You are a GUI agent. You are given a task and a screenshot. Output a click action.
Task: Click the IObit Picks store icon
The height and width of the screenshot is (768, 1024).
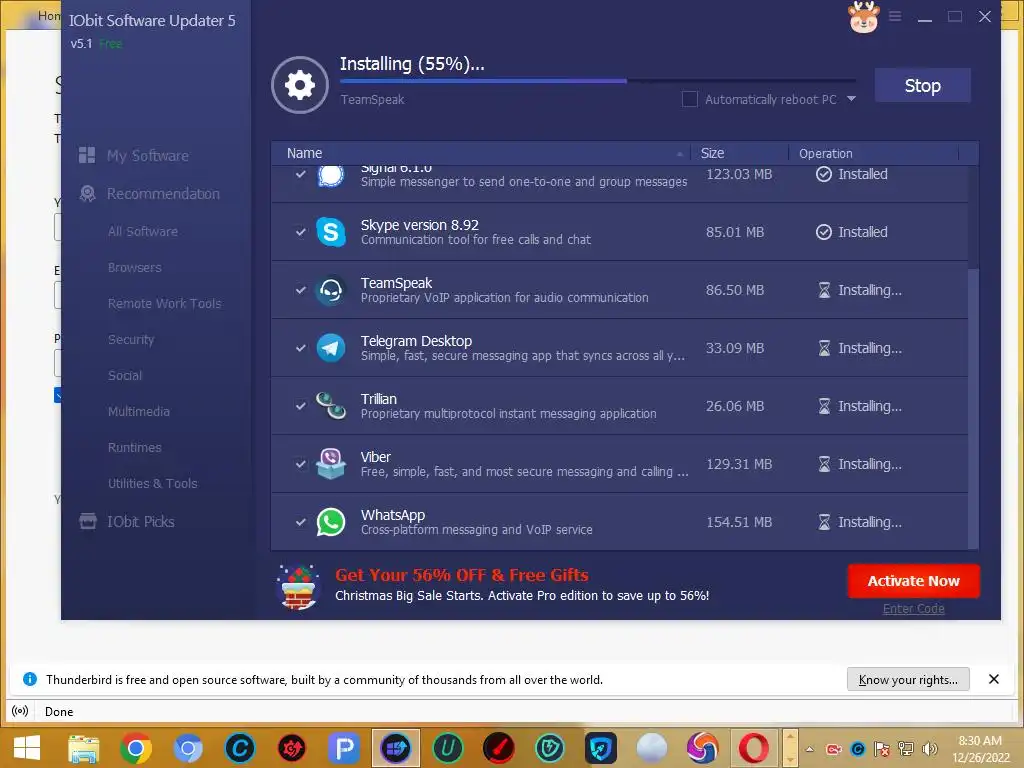(x=88, y=521)
